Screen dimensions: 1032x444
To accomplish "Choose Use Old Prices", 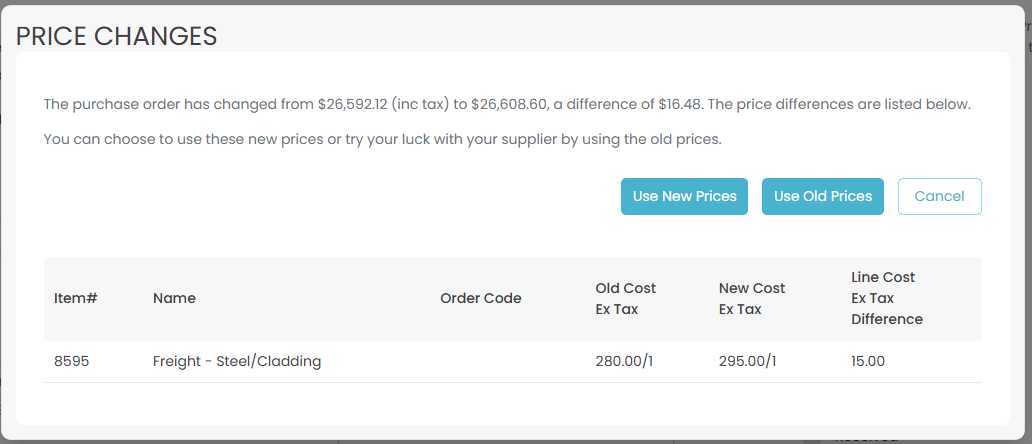I will (x=823, y=196).
